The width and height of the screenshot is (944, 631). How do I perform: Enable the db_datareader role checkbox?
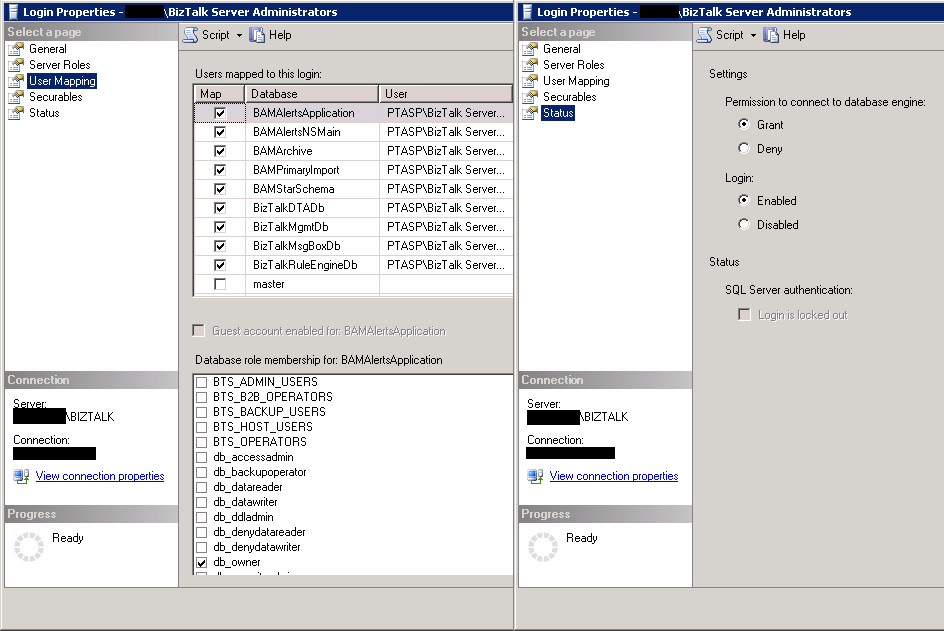click(203, 488)
